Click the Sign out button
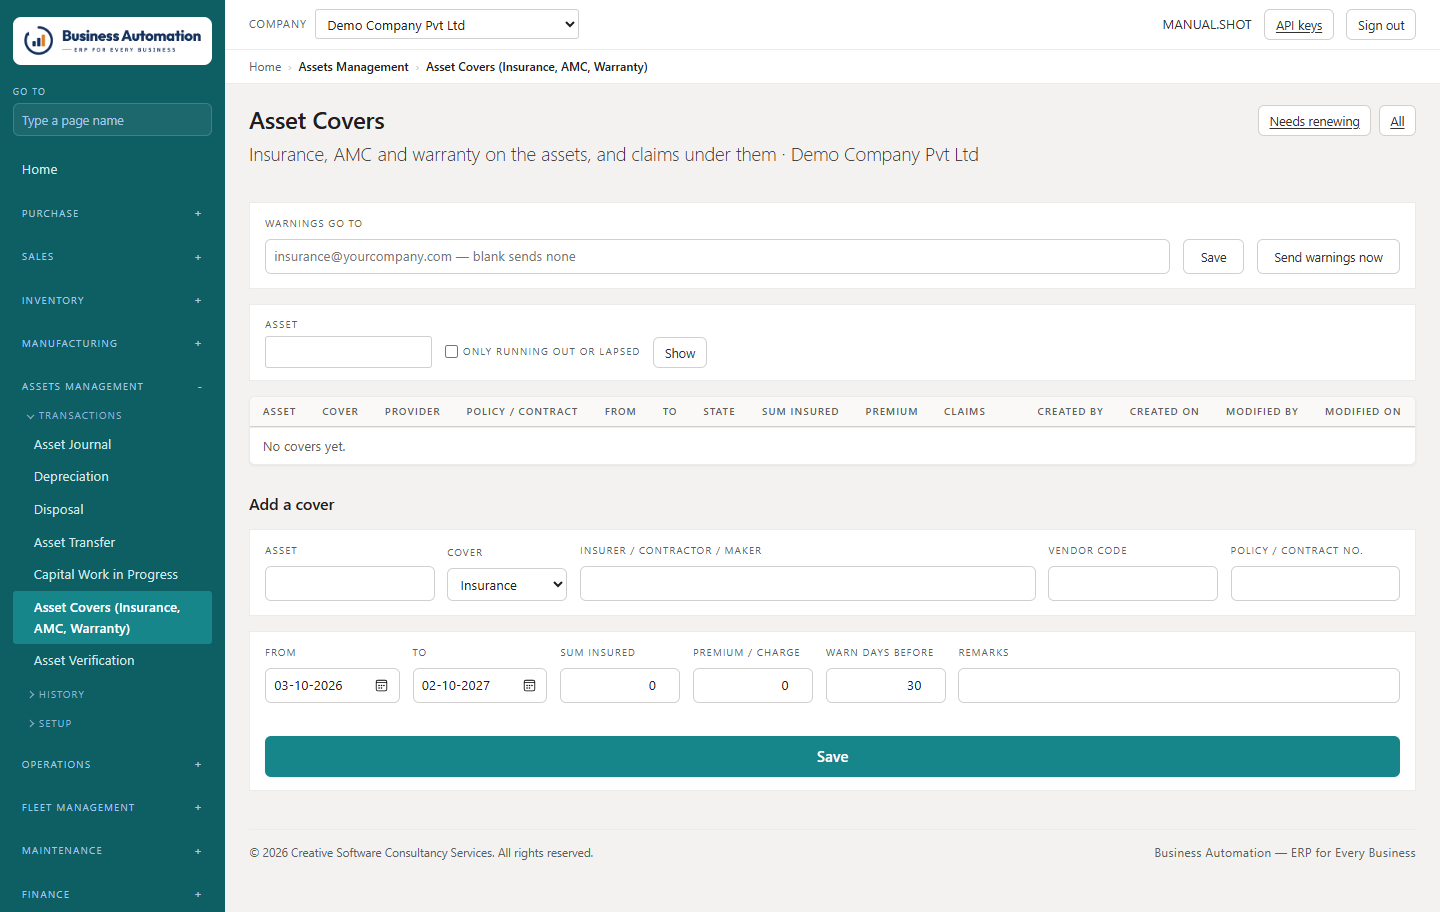Viewport: 1440px width, 912px height. pyautogui.click(x=1381, y=25)
